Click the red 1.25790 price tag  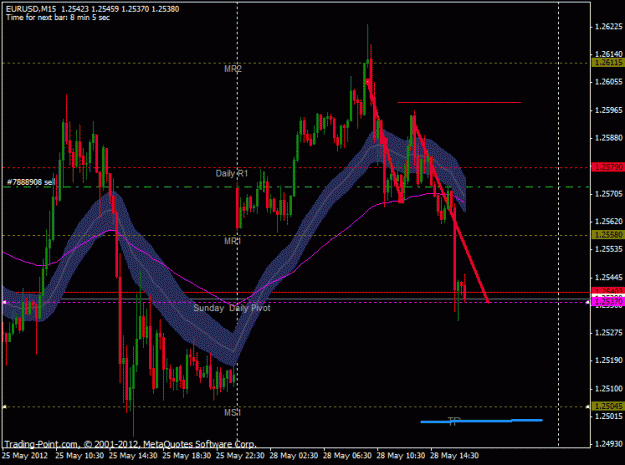(x=608, y=167)
